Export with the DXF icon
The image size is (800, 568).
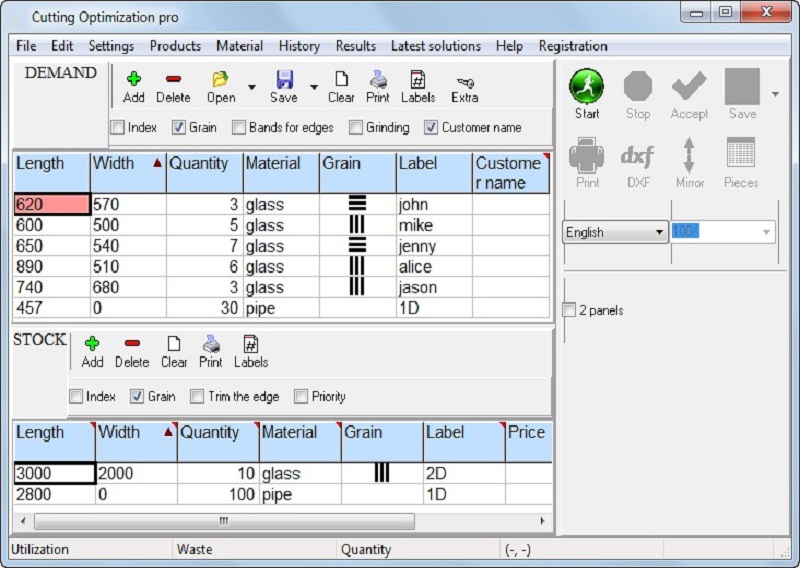(638, 156)
